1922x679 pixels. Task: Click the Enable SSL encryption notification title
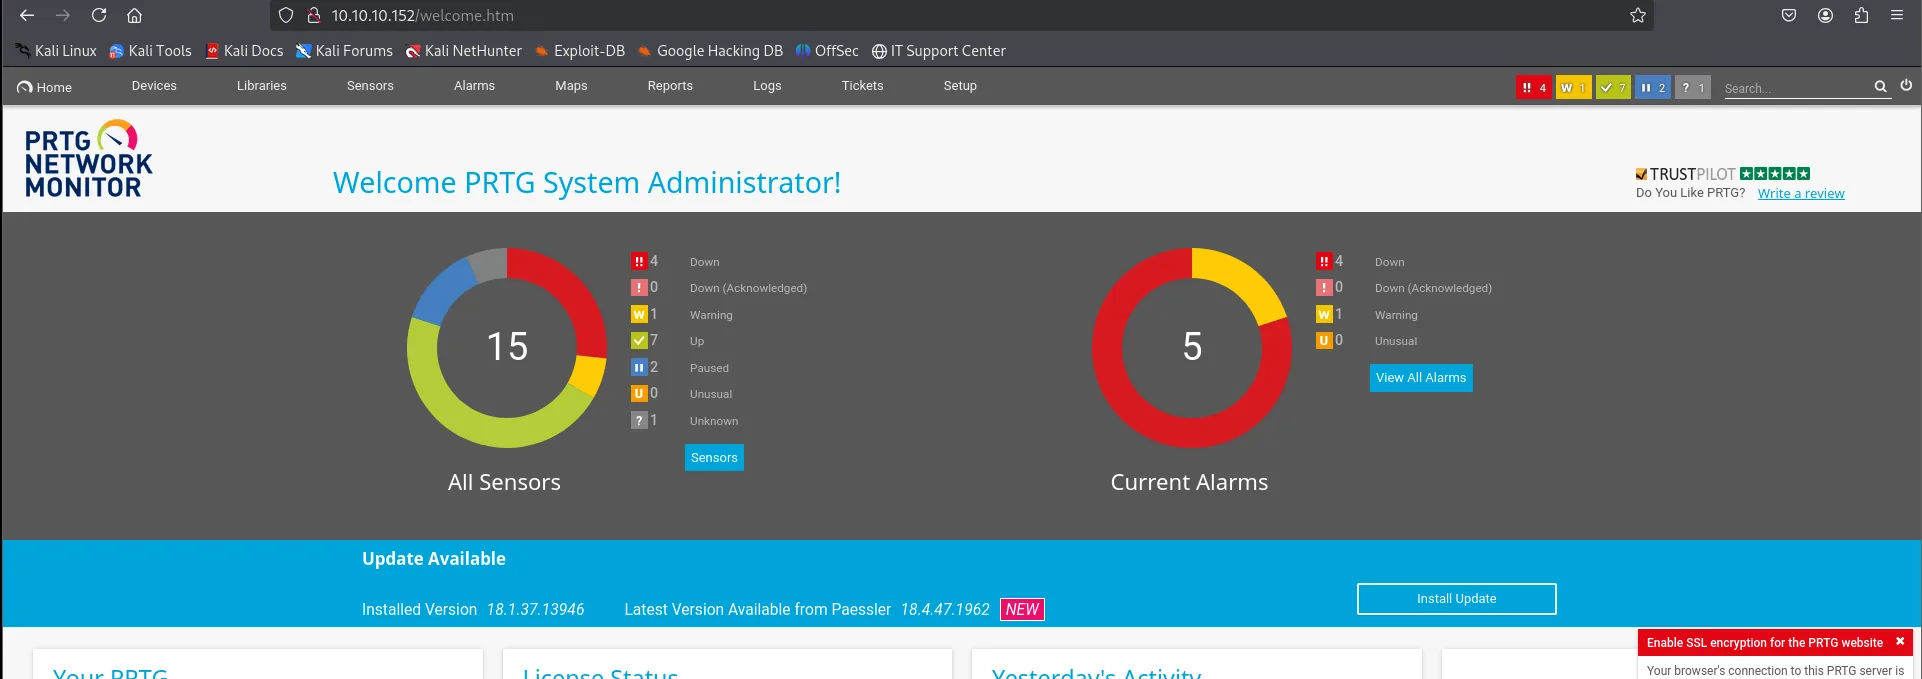[1764, 642]
